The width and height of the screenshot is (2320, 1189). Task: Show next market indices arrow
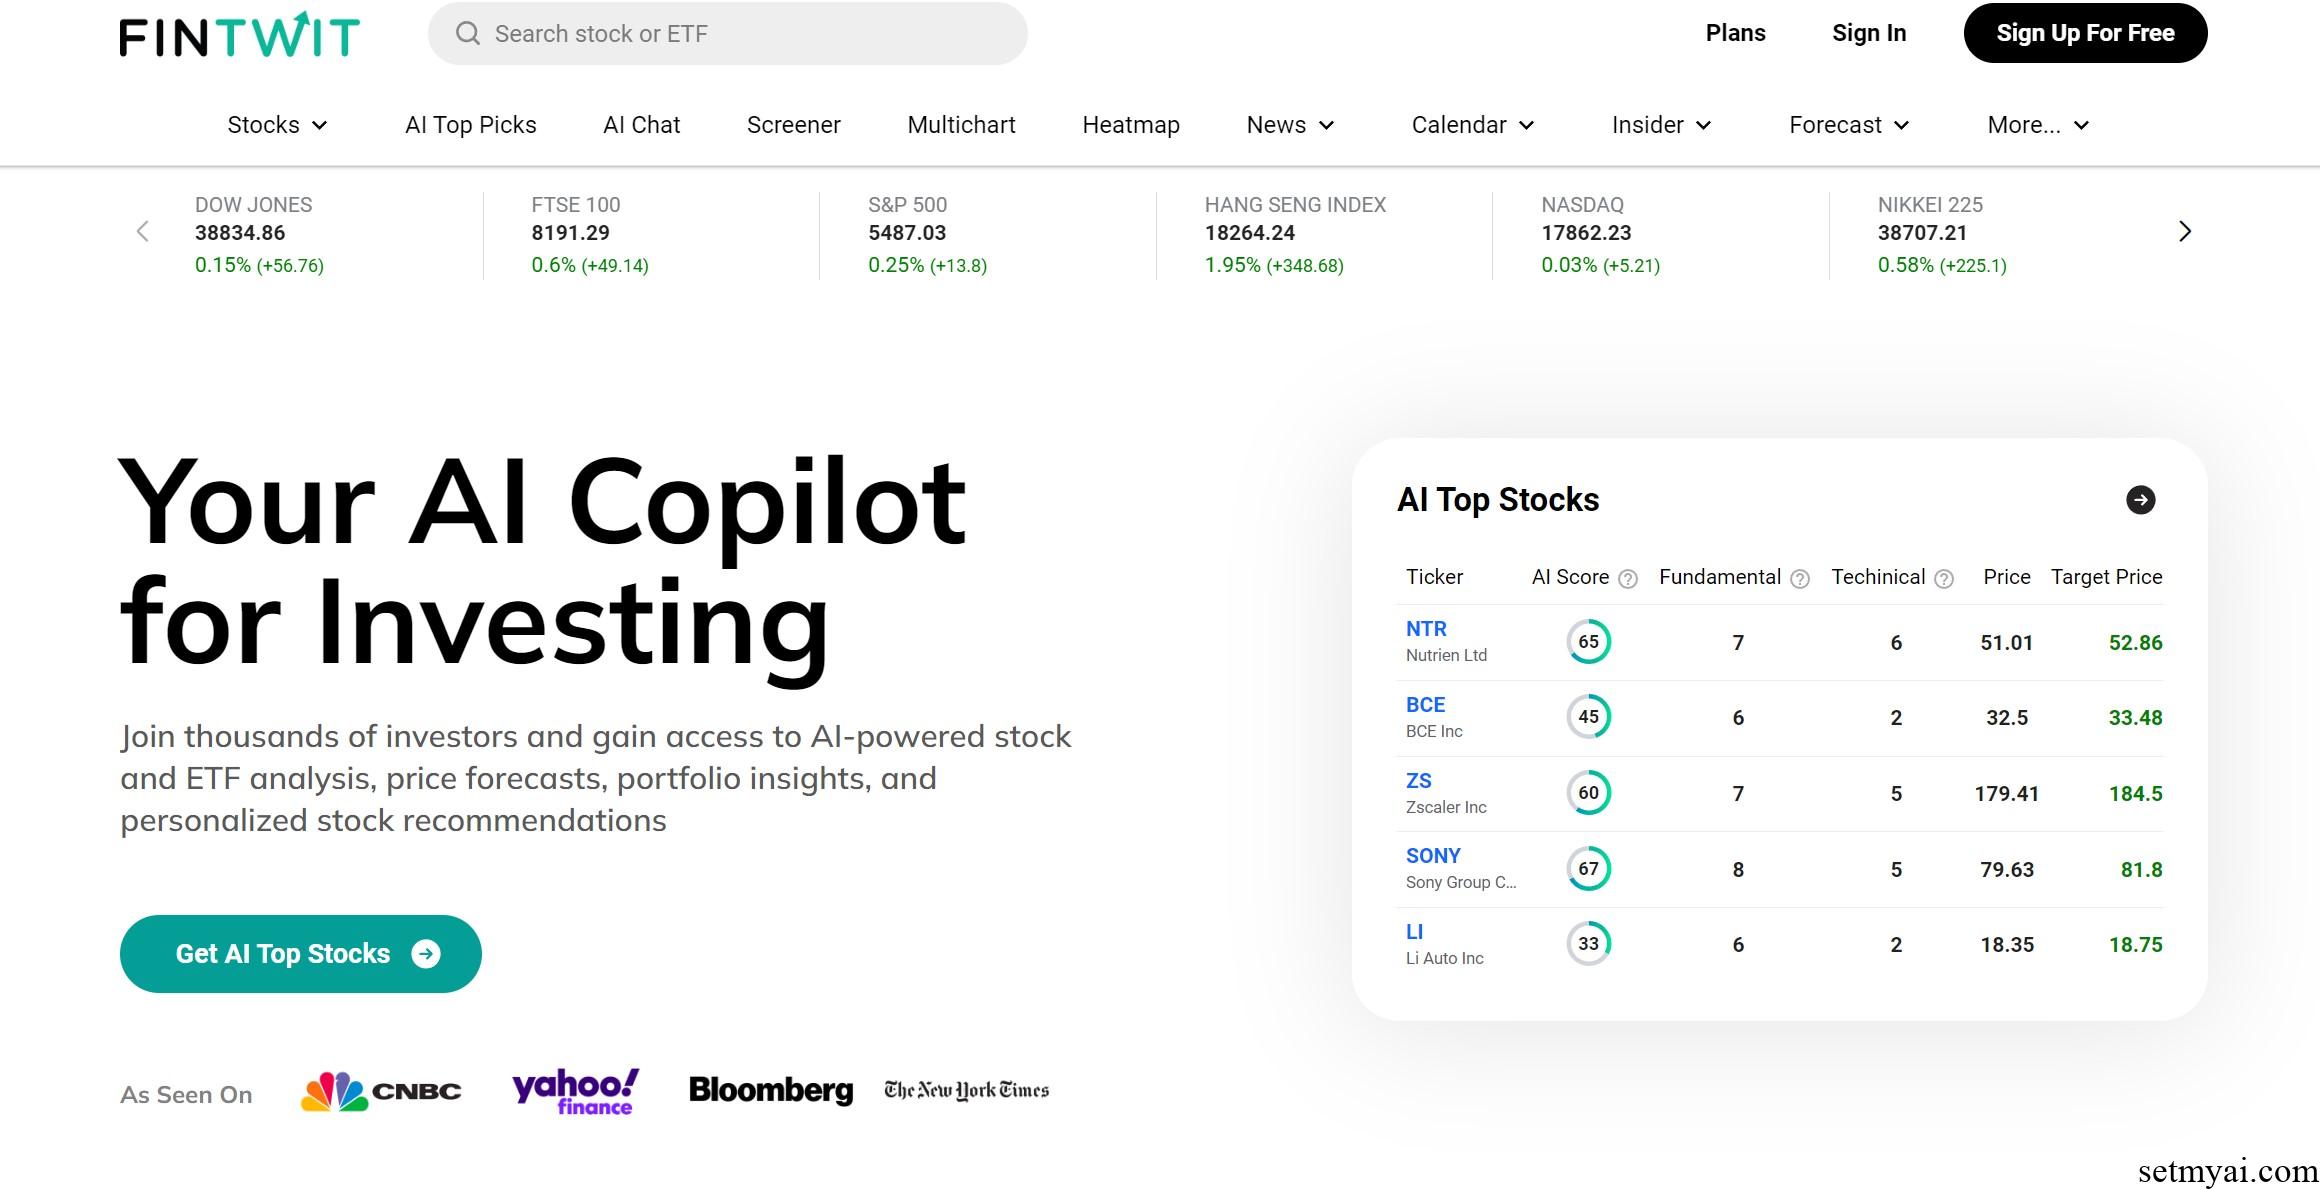[2185, 232]
